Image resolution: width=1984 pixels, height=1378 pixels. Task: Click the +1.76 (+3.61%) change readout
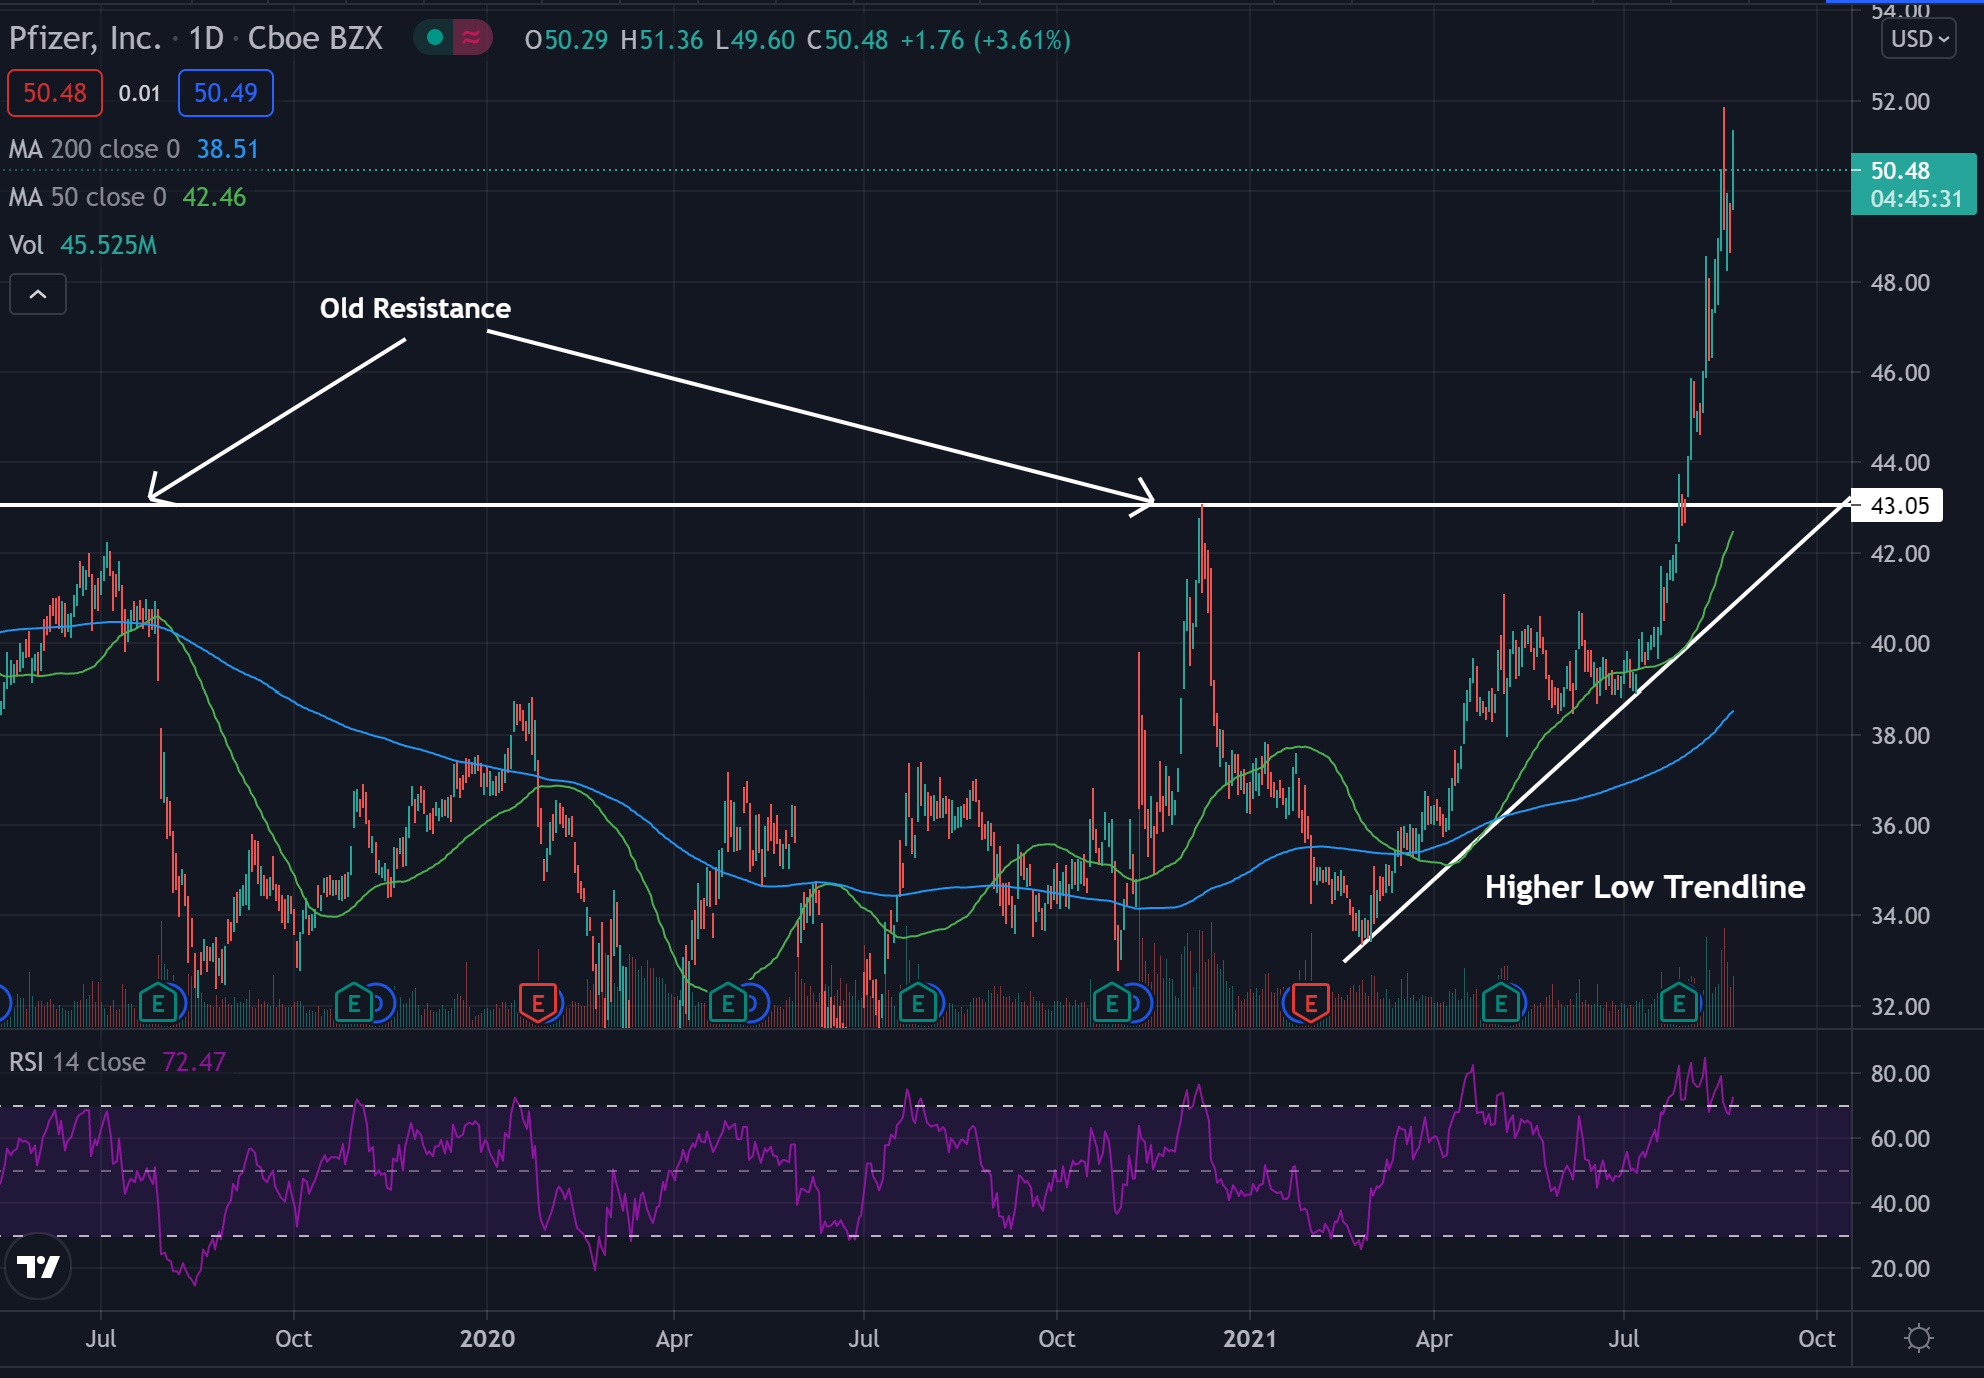click(985, 40)
